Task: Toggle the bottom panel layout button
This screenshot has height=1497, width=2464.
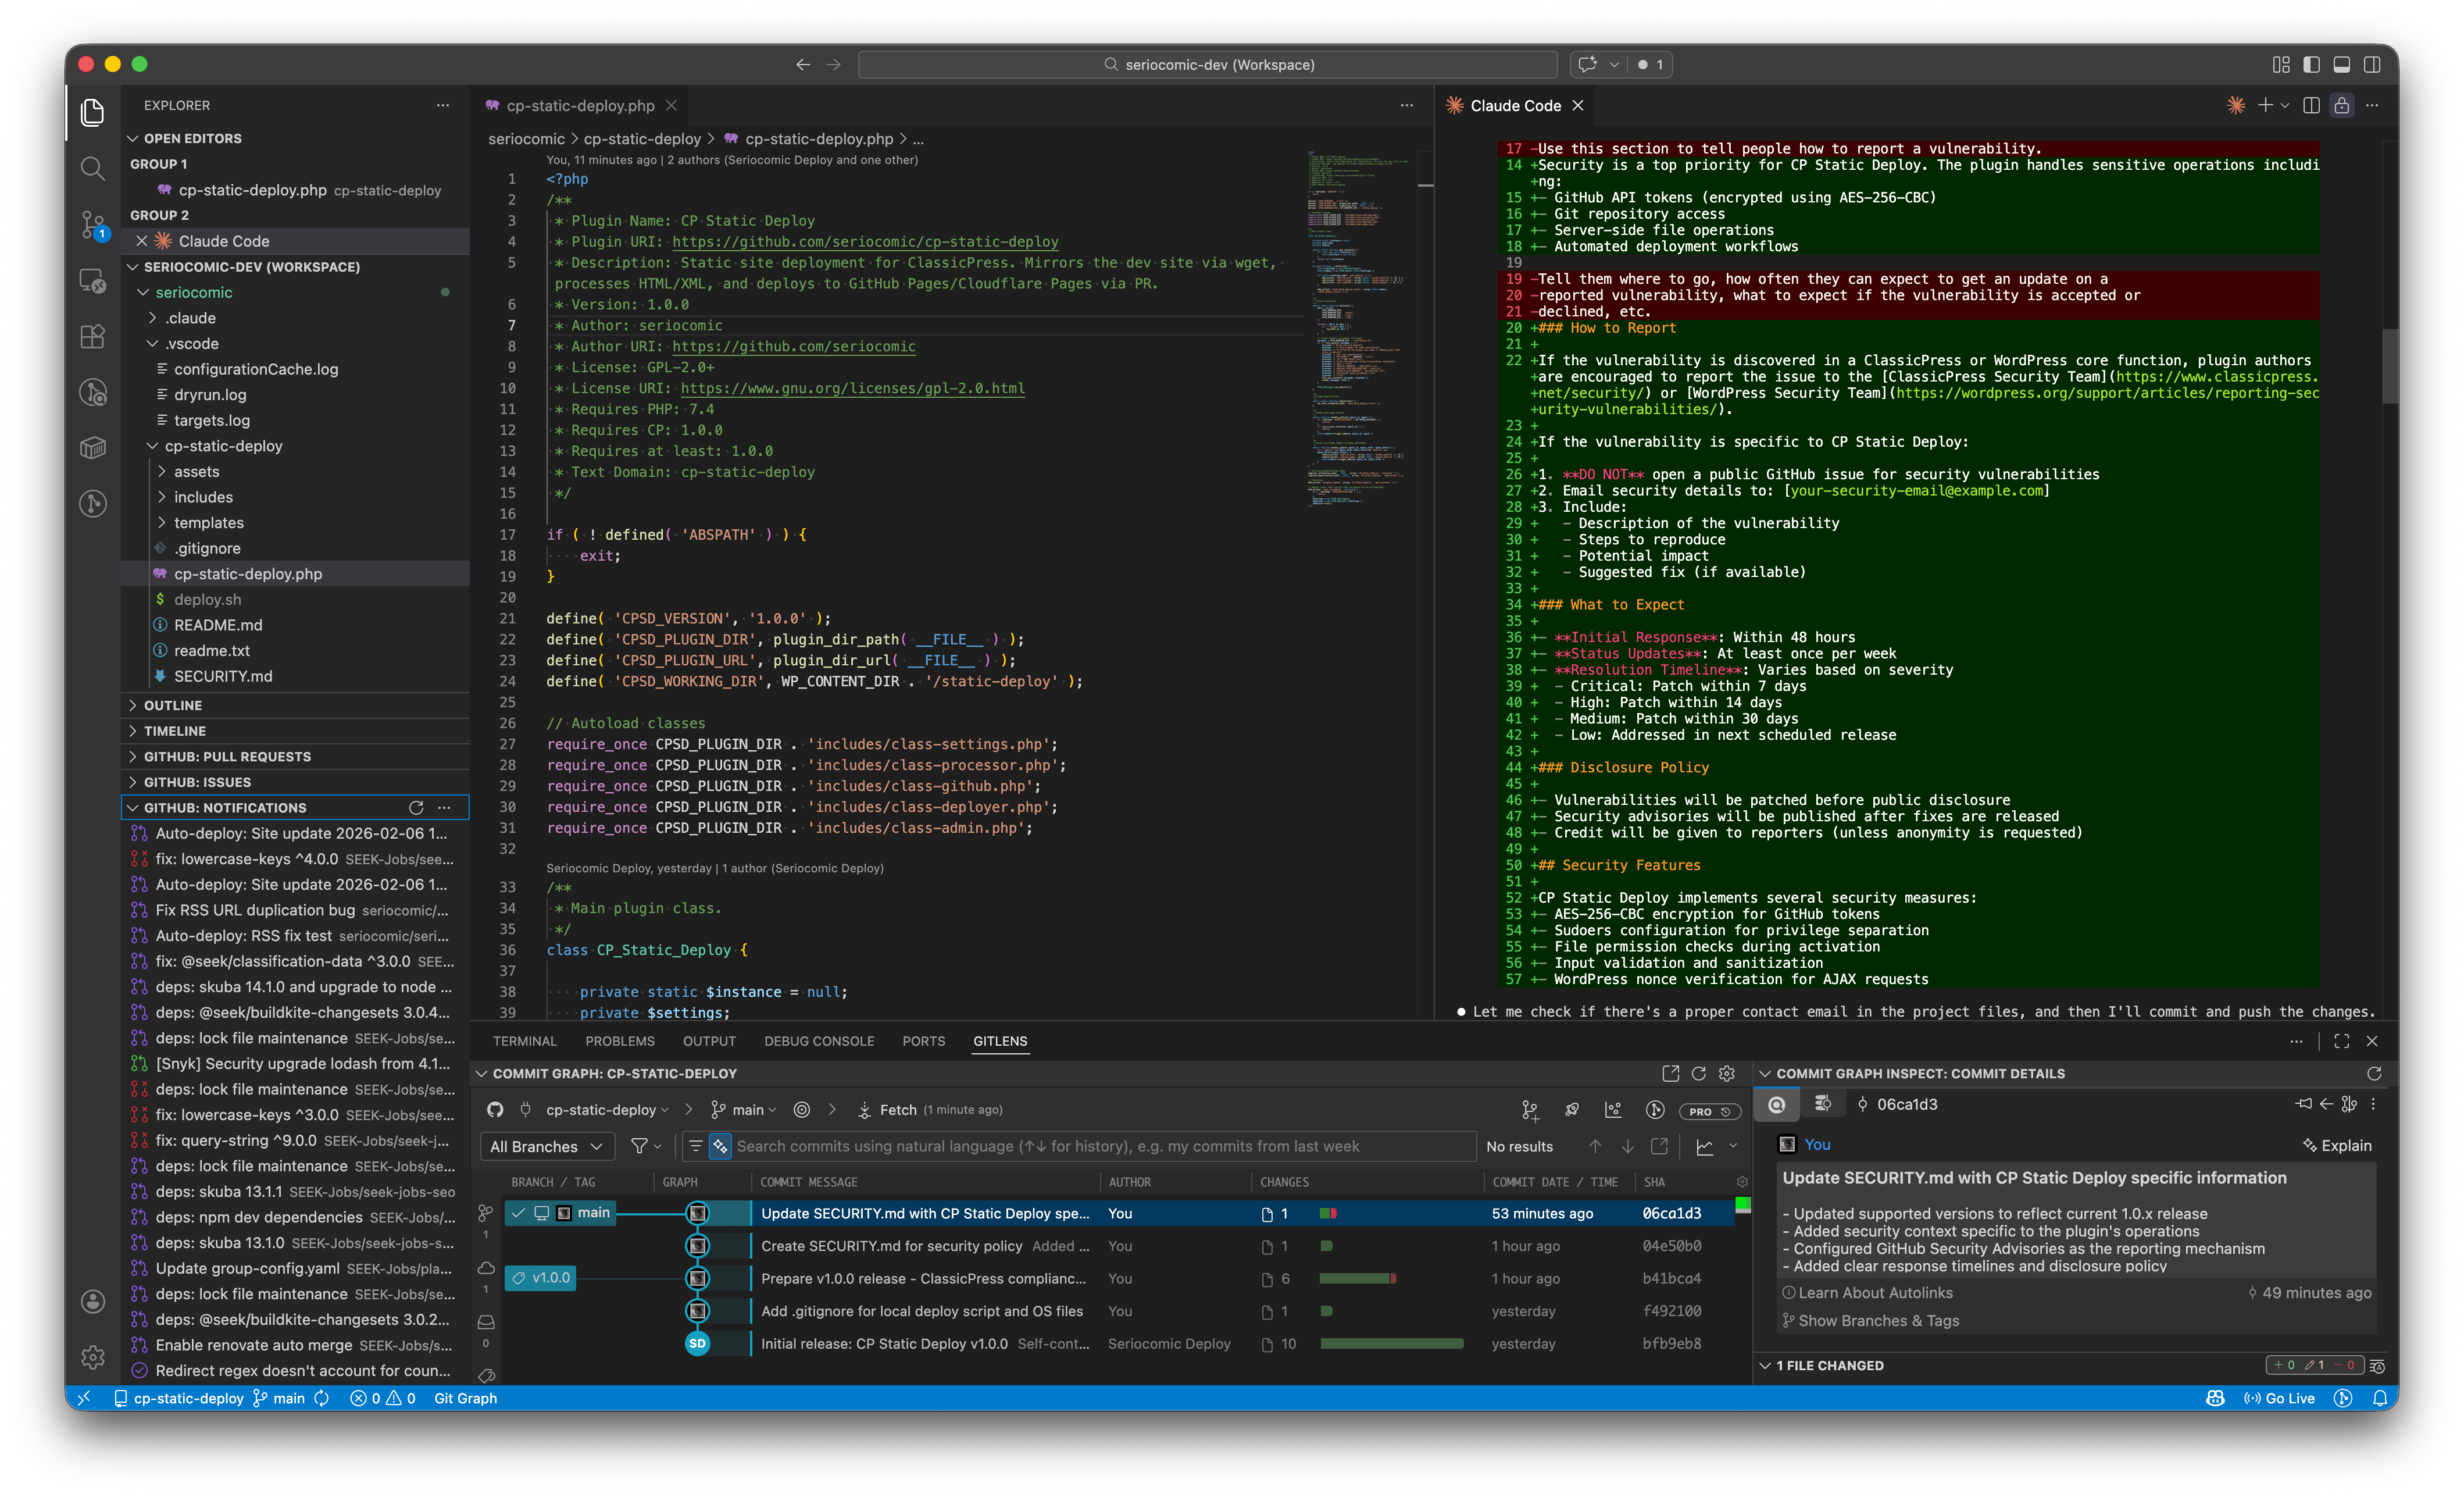Action: tap(2341, 64)
